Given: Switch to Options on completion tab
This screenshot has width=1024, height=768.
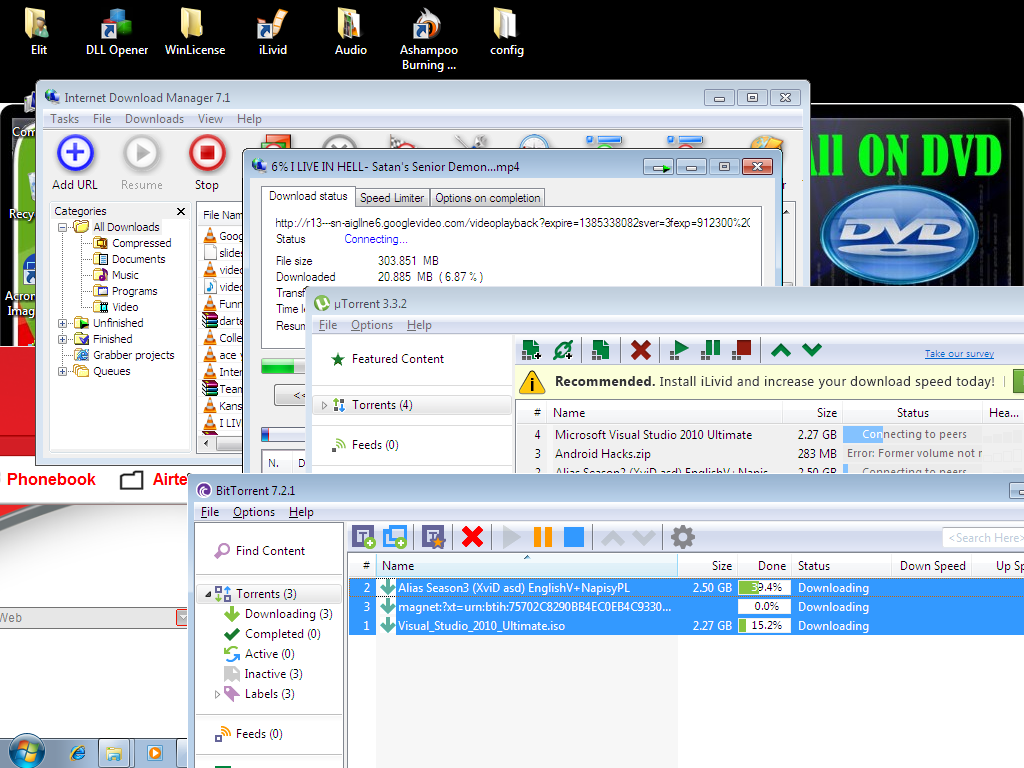Looking at the screenshot, I should point(487,197).
